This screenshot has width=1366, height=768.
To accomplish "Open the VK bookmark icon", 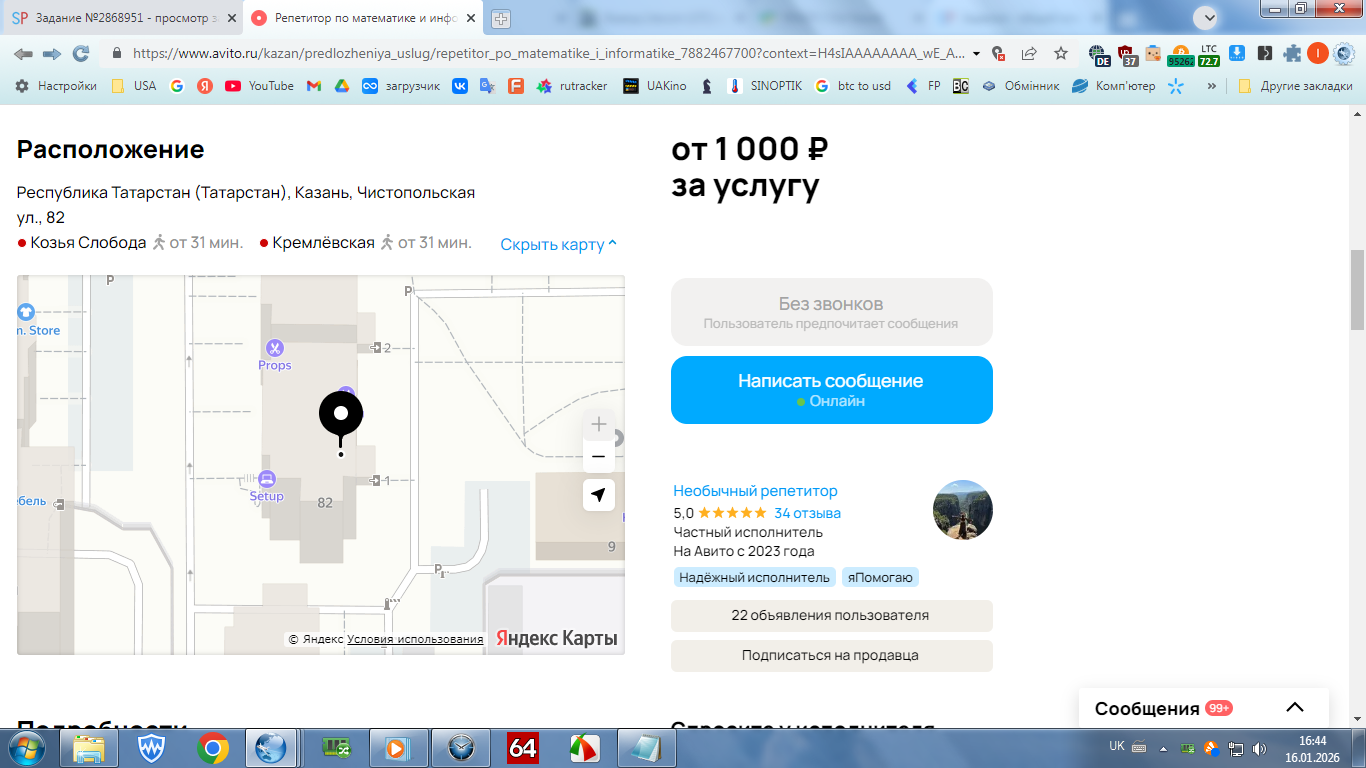I will click(460, 86).
